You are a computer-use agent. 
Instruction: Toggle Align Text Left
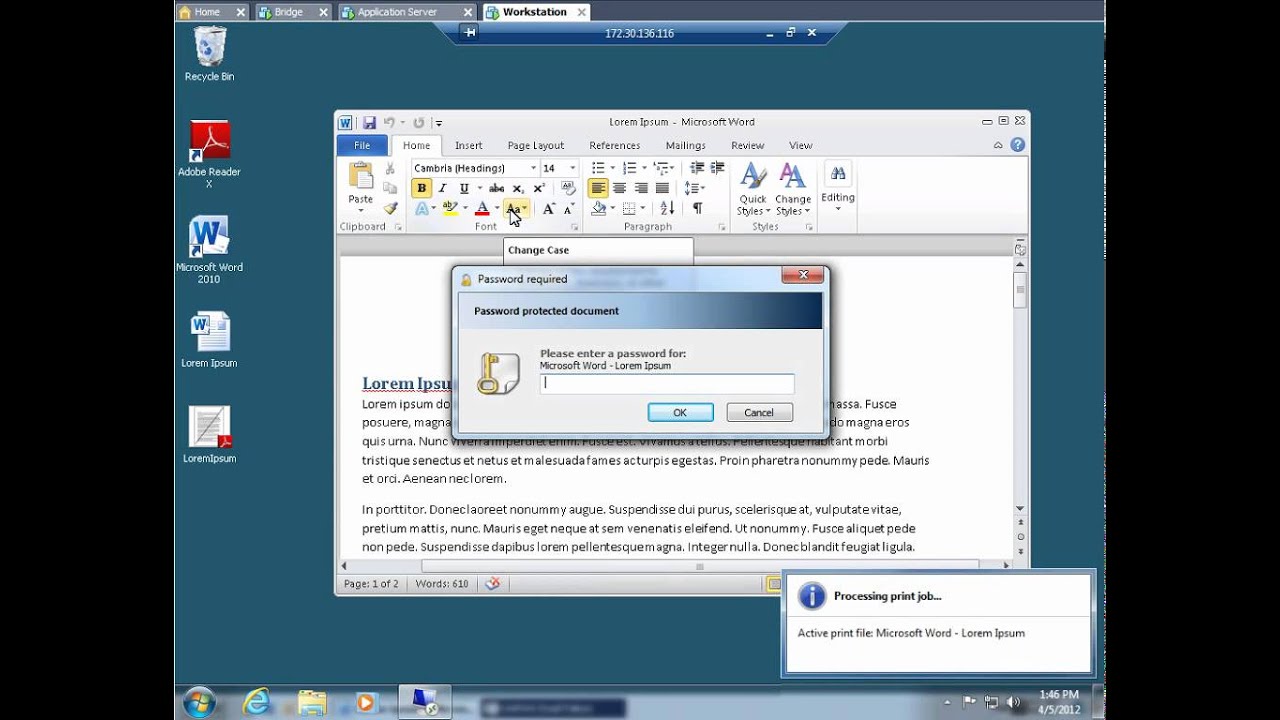tap(598, 188)
